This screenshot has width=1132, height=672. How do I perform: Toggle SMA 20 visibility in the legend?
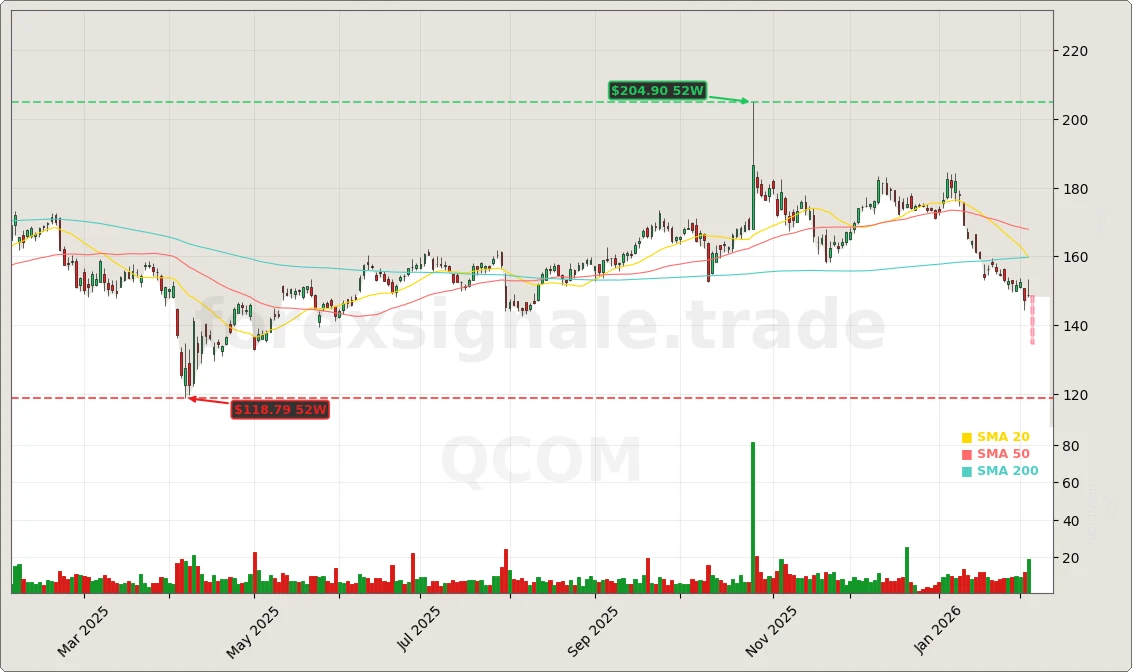[x=1001, y=437]
